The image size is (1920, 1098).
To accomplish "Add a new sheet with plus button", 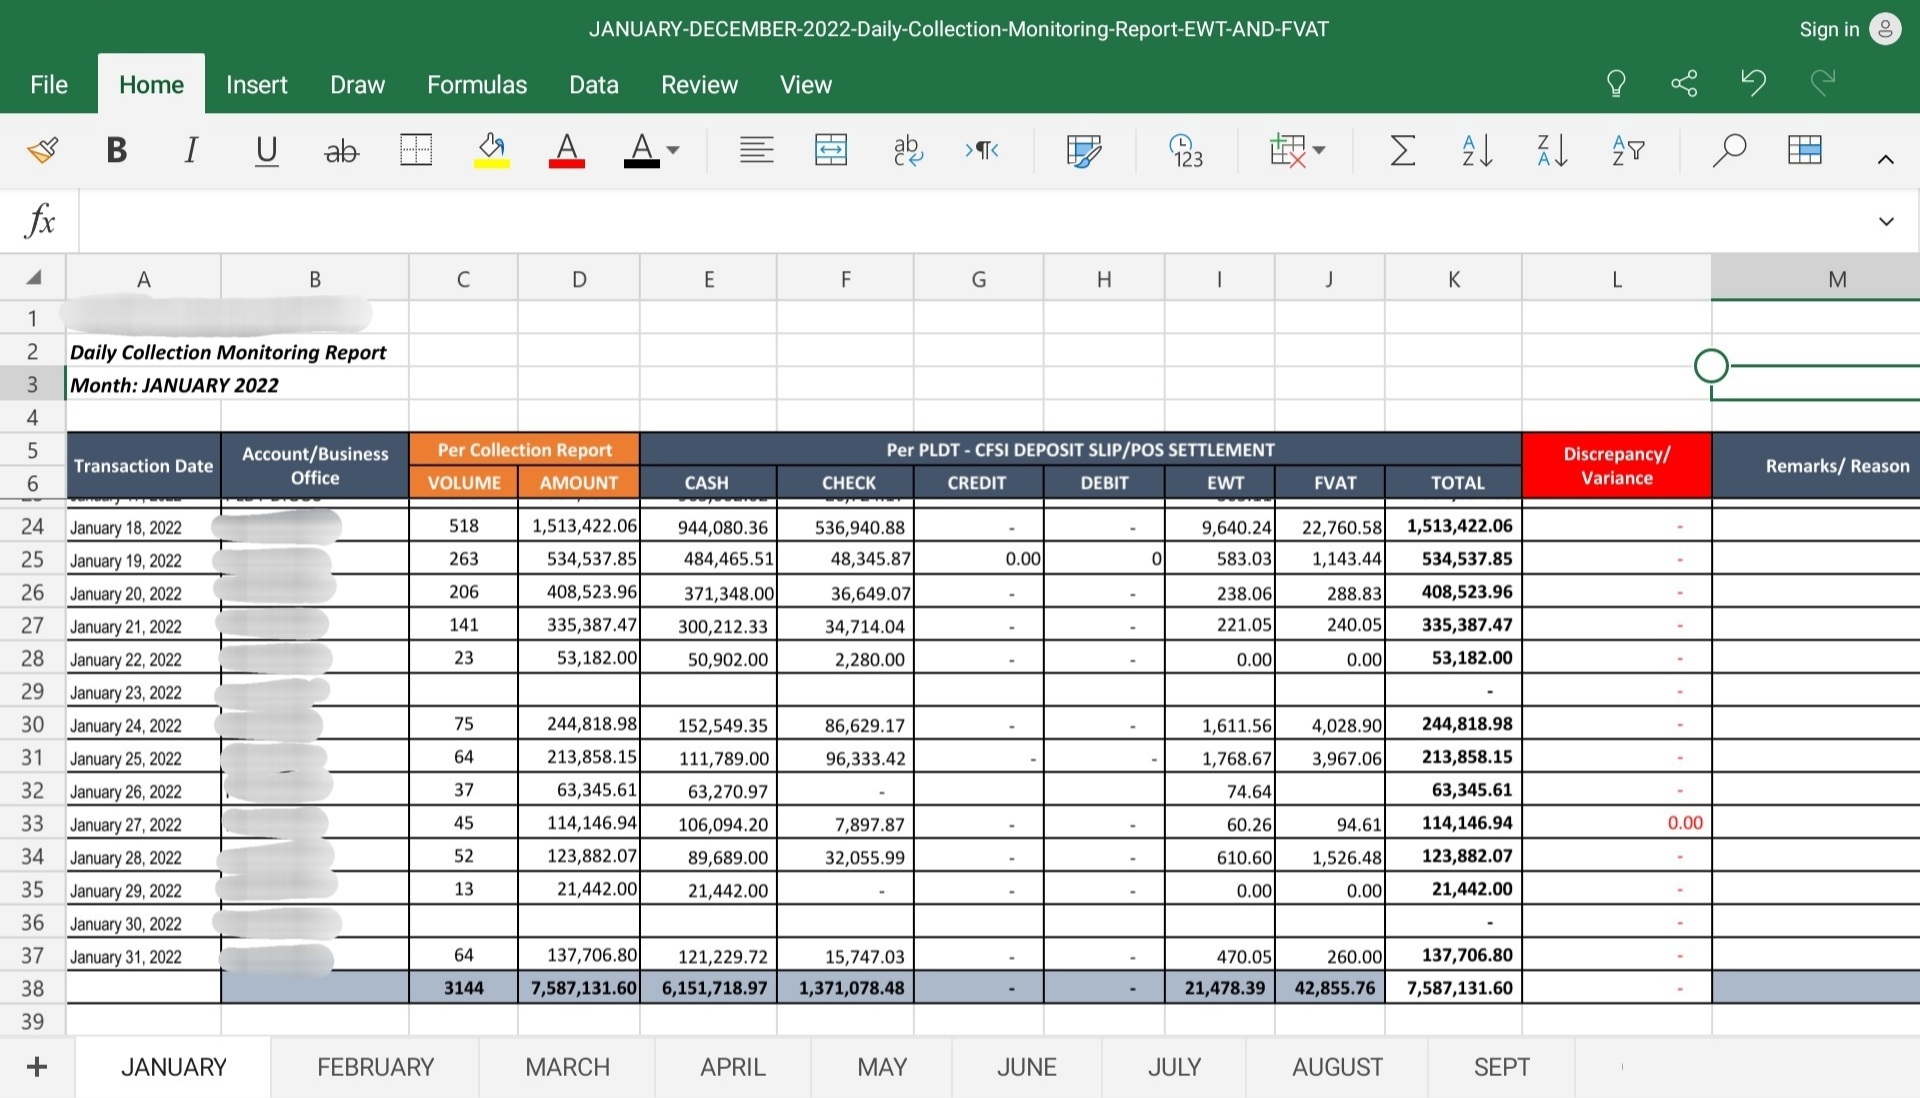I will (x=37, y=1067).
